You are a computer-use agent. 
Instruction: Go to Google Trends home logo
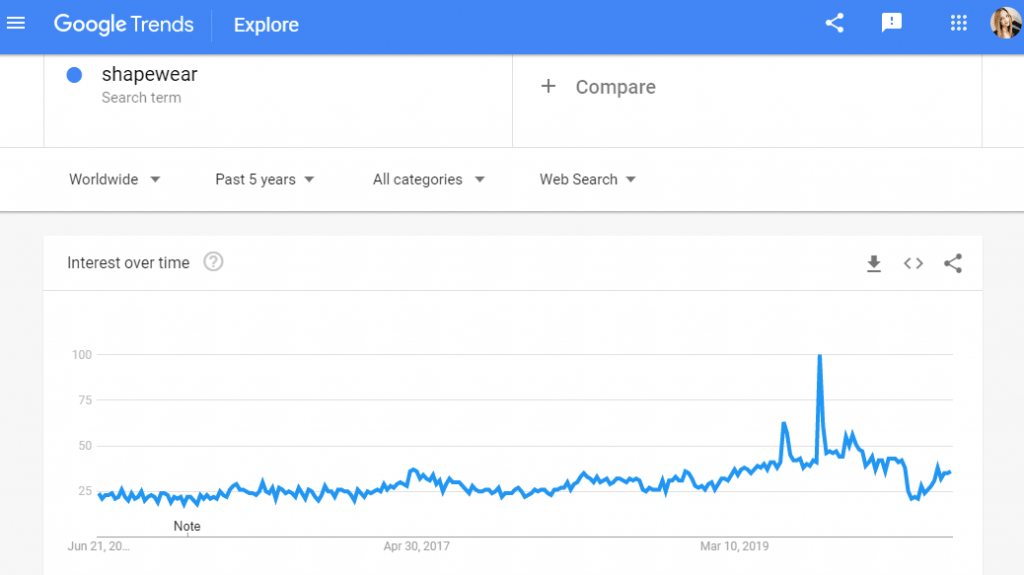tap(123, 24)
